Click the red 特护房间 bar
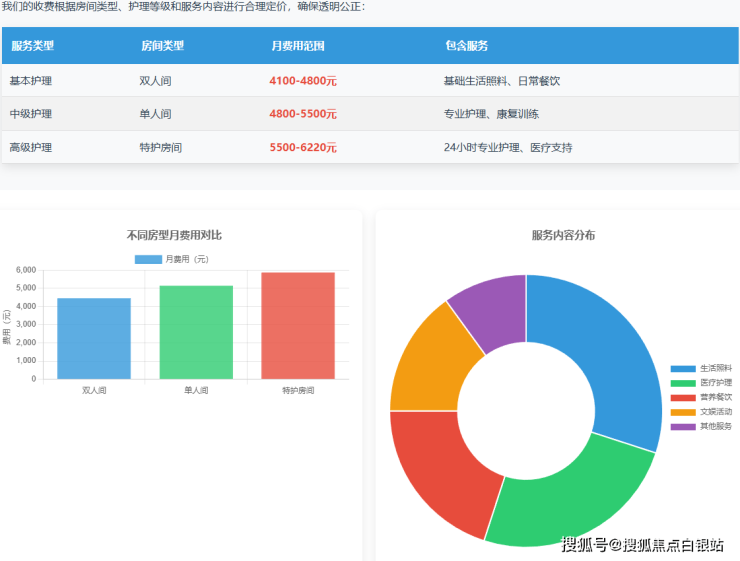740x561 pixels. tap(298, 325)
